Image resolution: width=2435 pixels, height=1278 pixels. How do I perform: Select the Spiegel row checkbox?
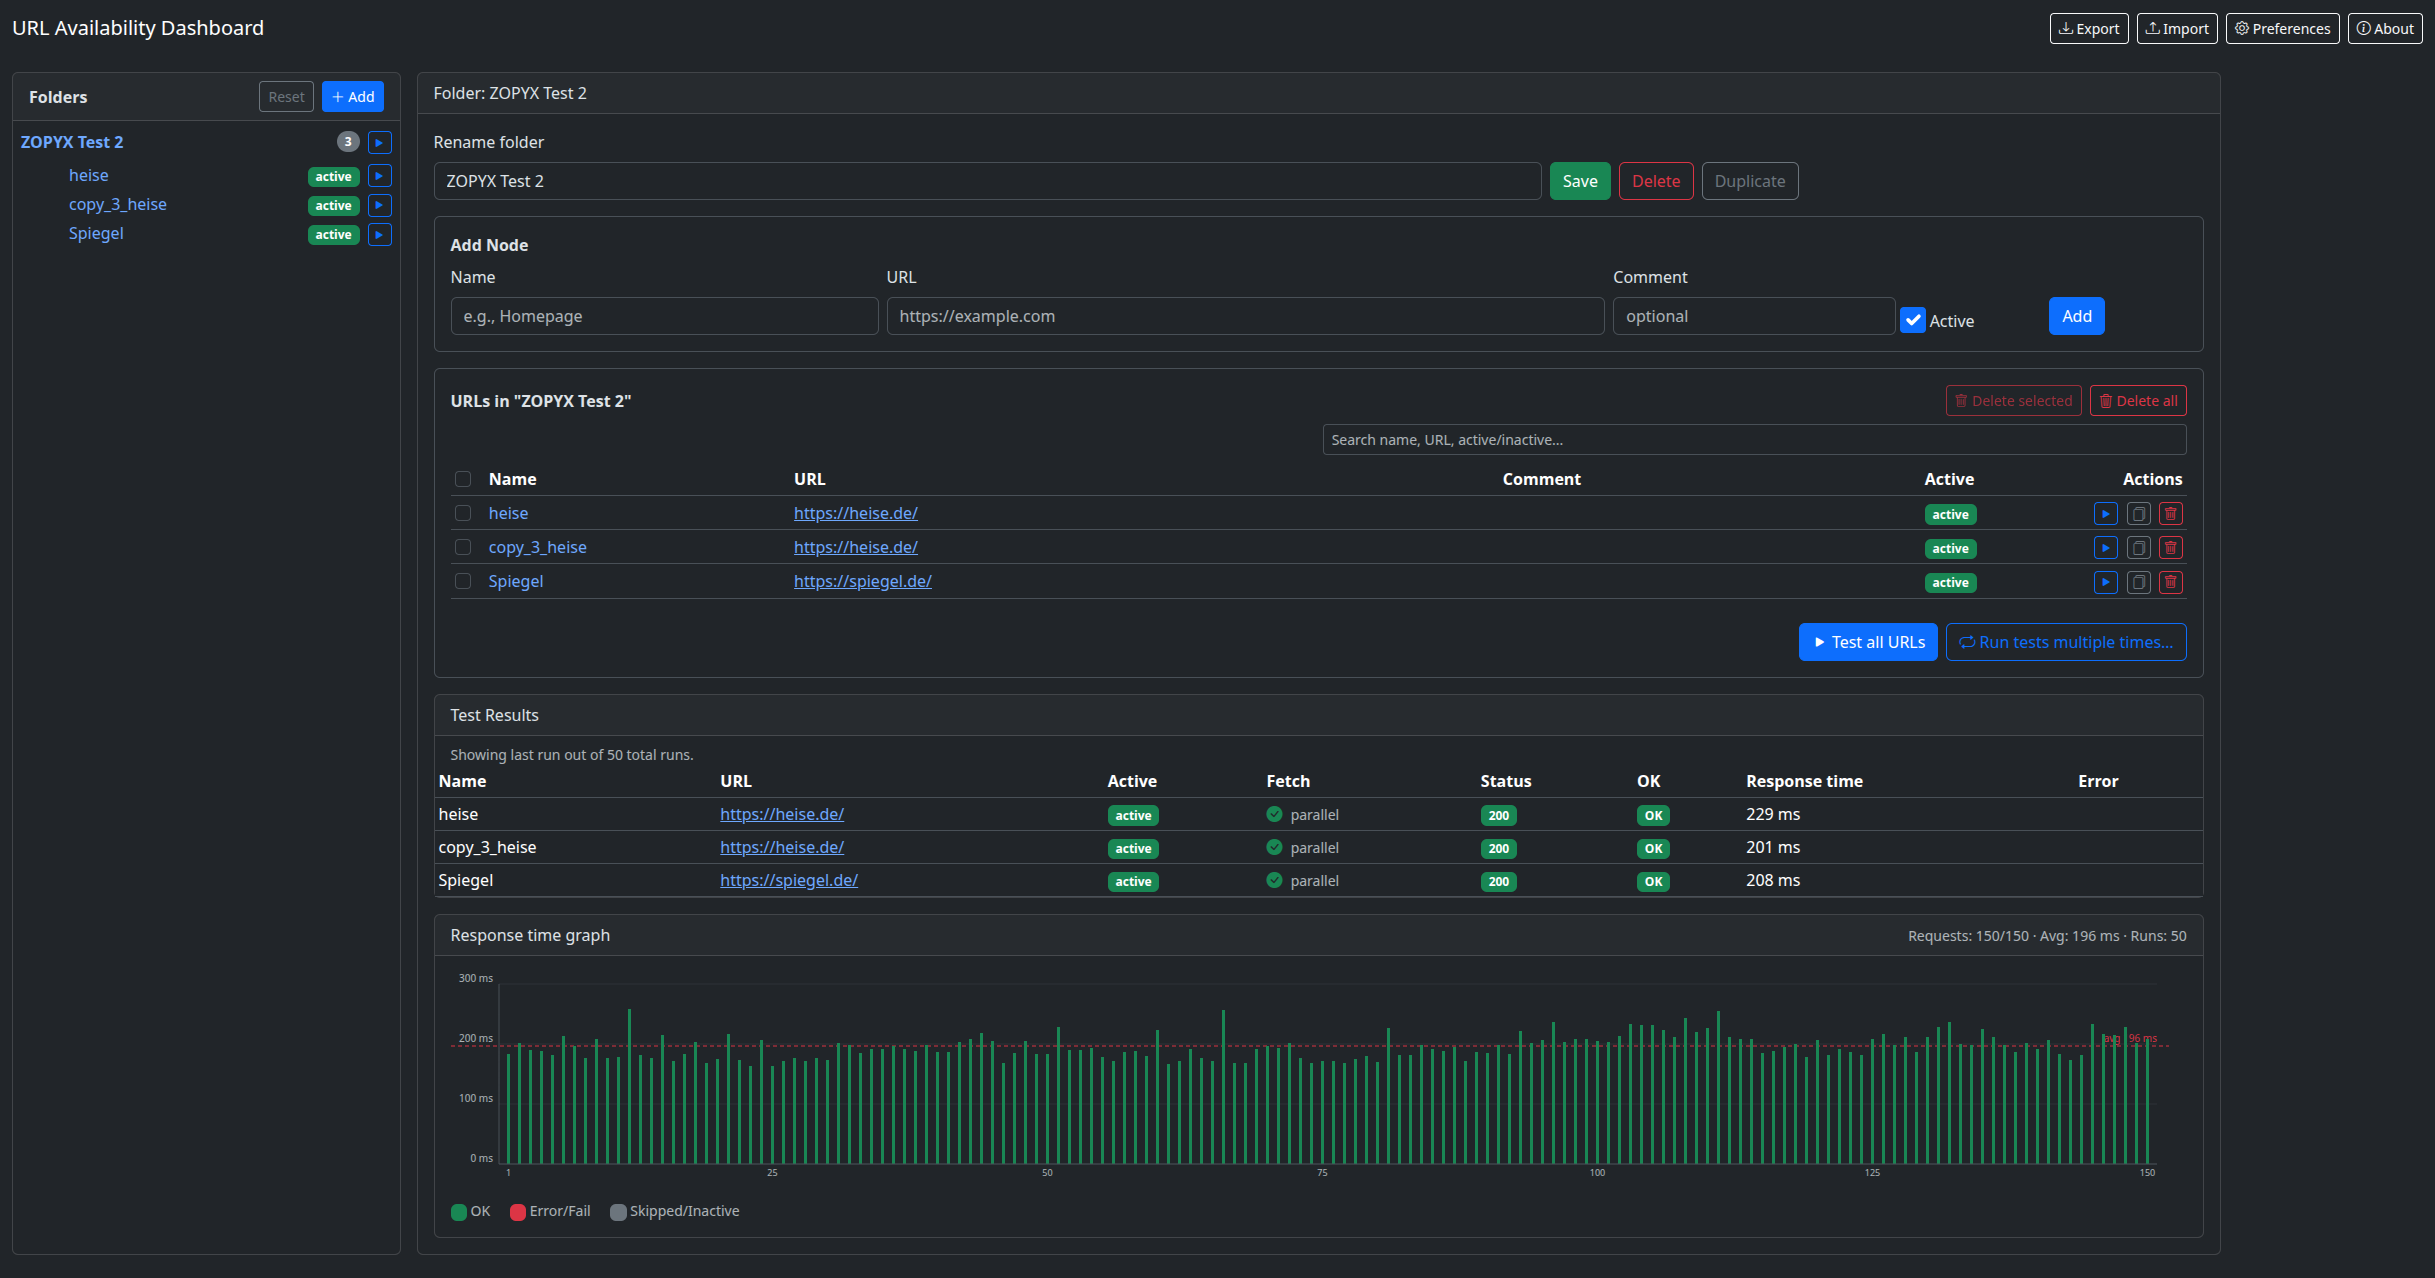462,581
